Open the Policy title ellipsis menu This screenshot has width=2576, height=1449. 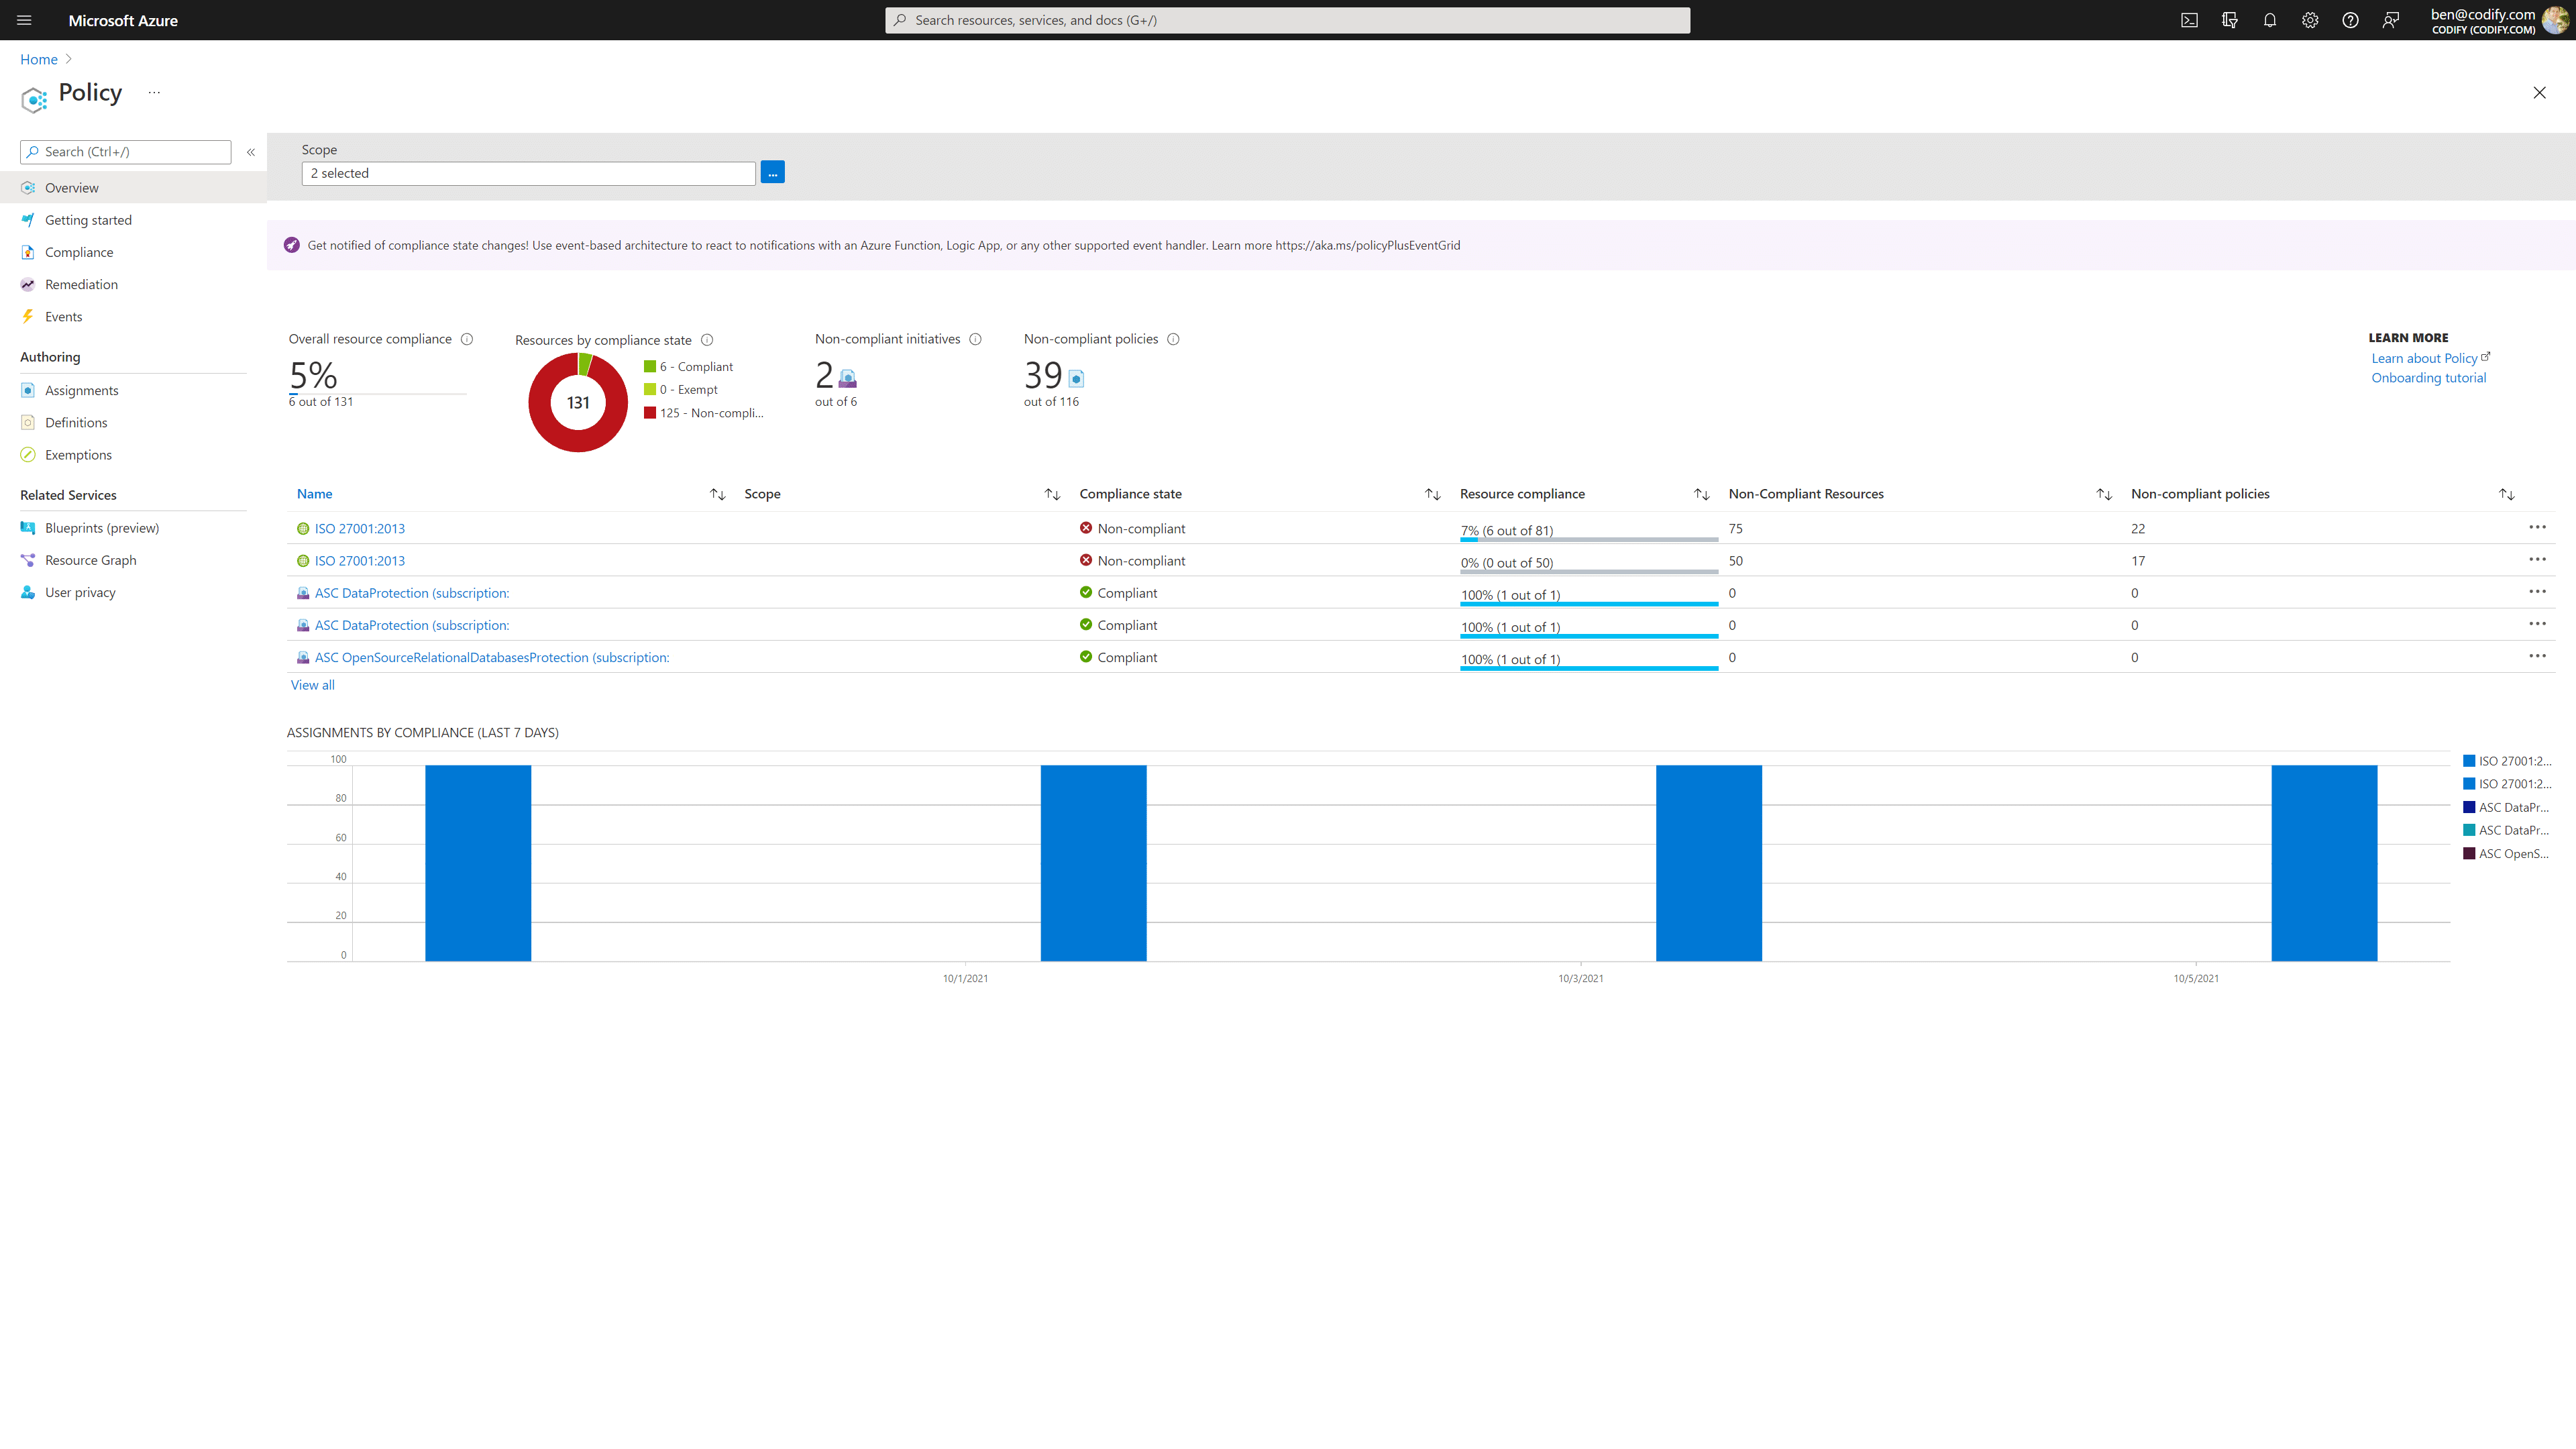click(154, 92)
